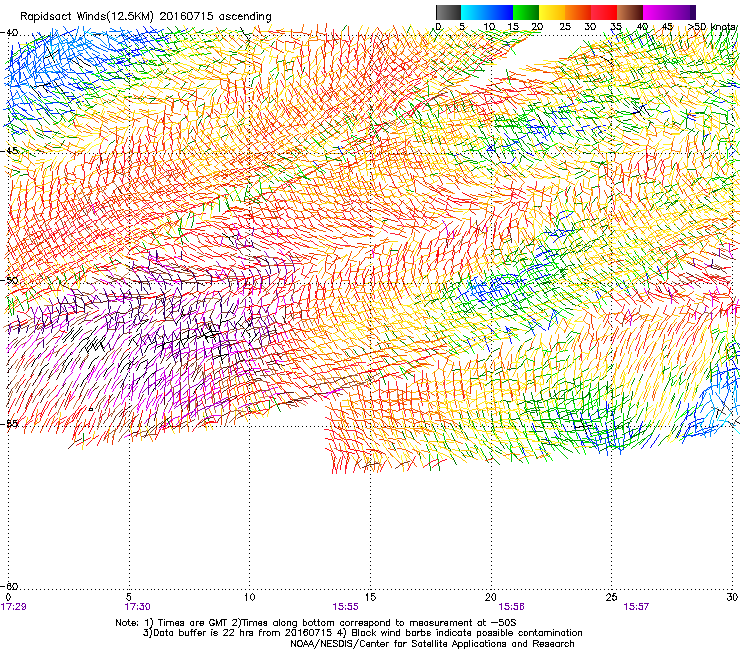The height and width of the screenshot is (650, 740).
Task: Click the blue 5-15 knots legend swatch
Action: (x=487, y=12)
